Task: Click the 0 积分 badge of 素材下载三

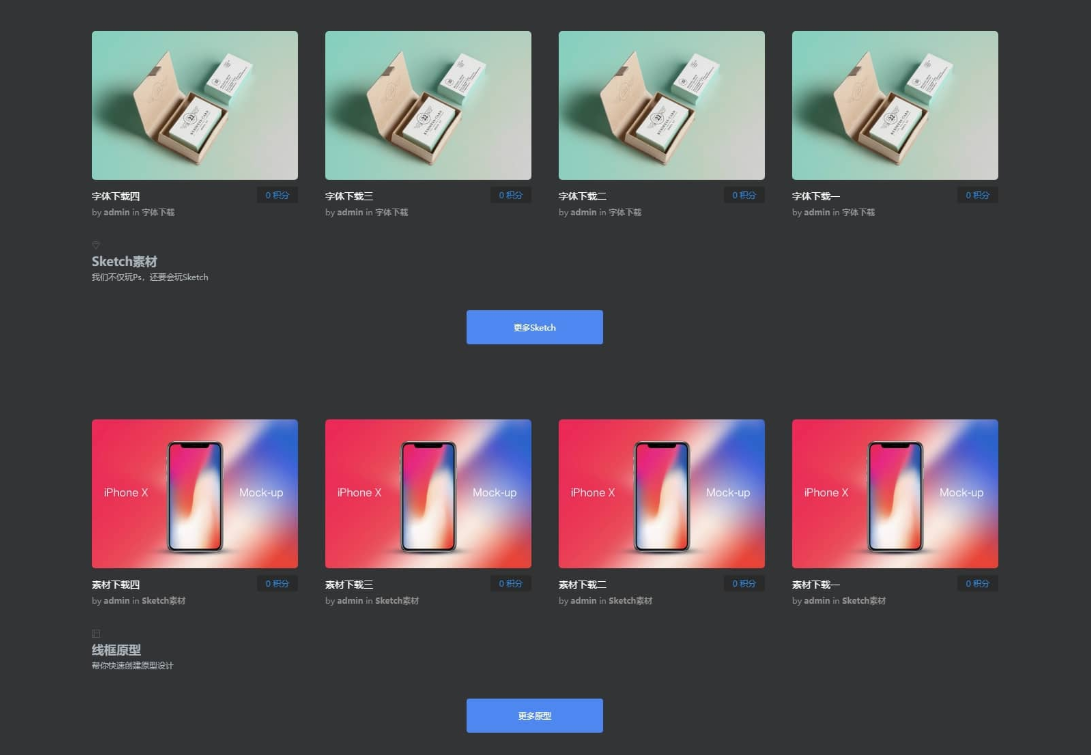Action: pos(510,584)
